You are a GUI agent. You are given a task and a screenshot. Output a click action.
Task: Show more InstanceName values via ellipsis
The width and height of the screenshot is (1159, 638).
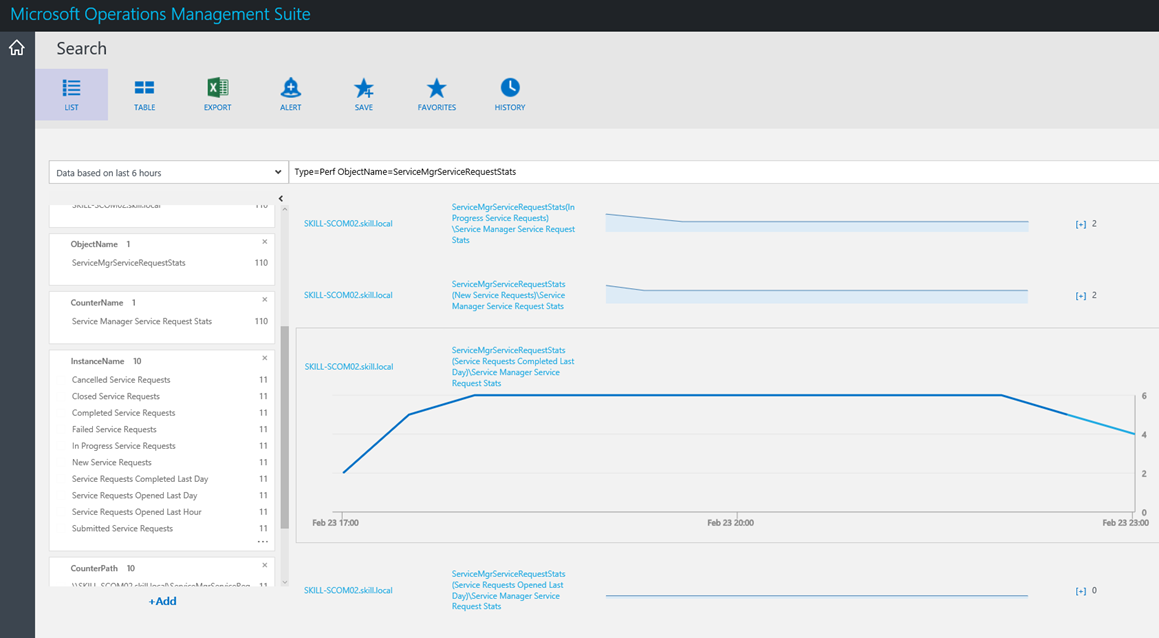tap(262, 542)
